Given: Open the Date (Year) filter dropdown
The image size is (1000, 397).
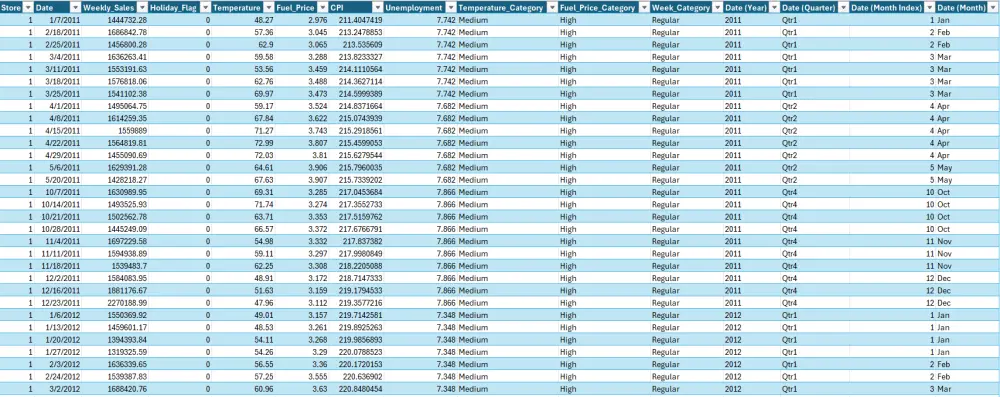Looking at the screenshot, I should click(774, 8).
